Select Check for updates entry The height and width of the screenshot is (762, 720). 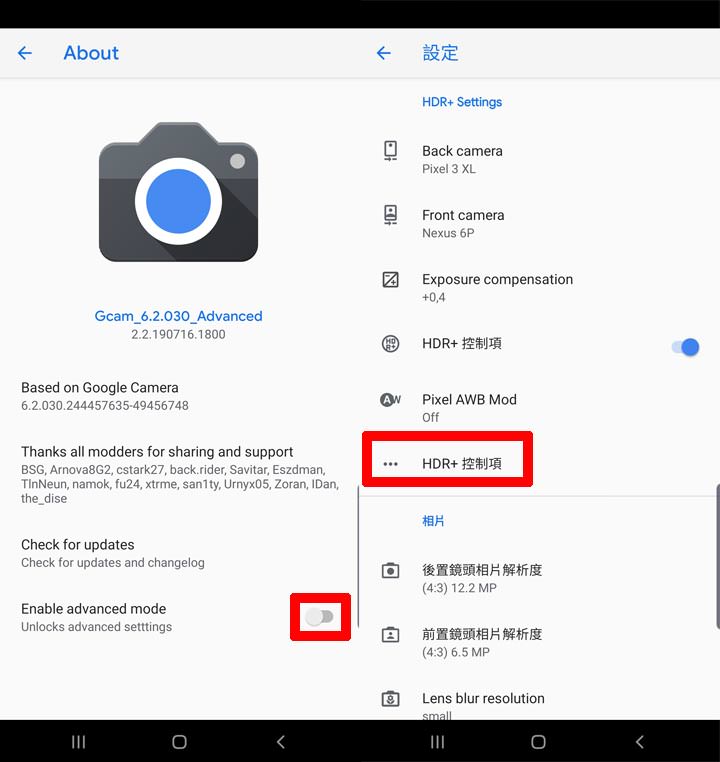(x=180, y=553)
